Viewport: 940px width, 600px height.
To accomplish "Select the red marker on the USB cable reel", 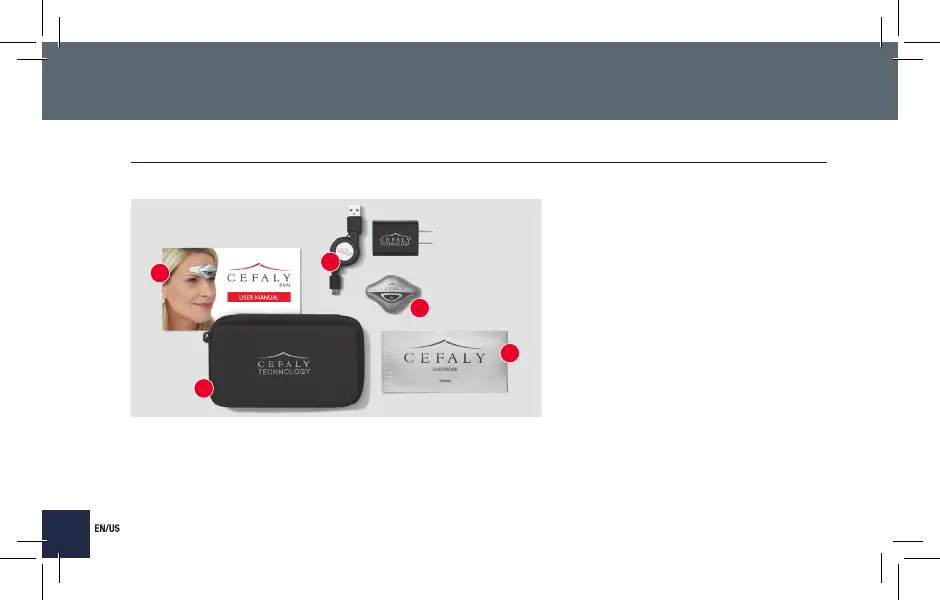I will coord(330,262).
